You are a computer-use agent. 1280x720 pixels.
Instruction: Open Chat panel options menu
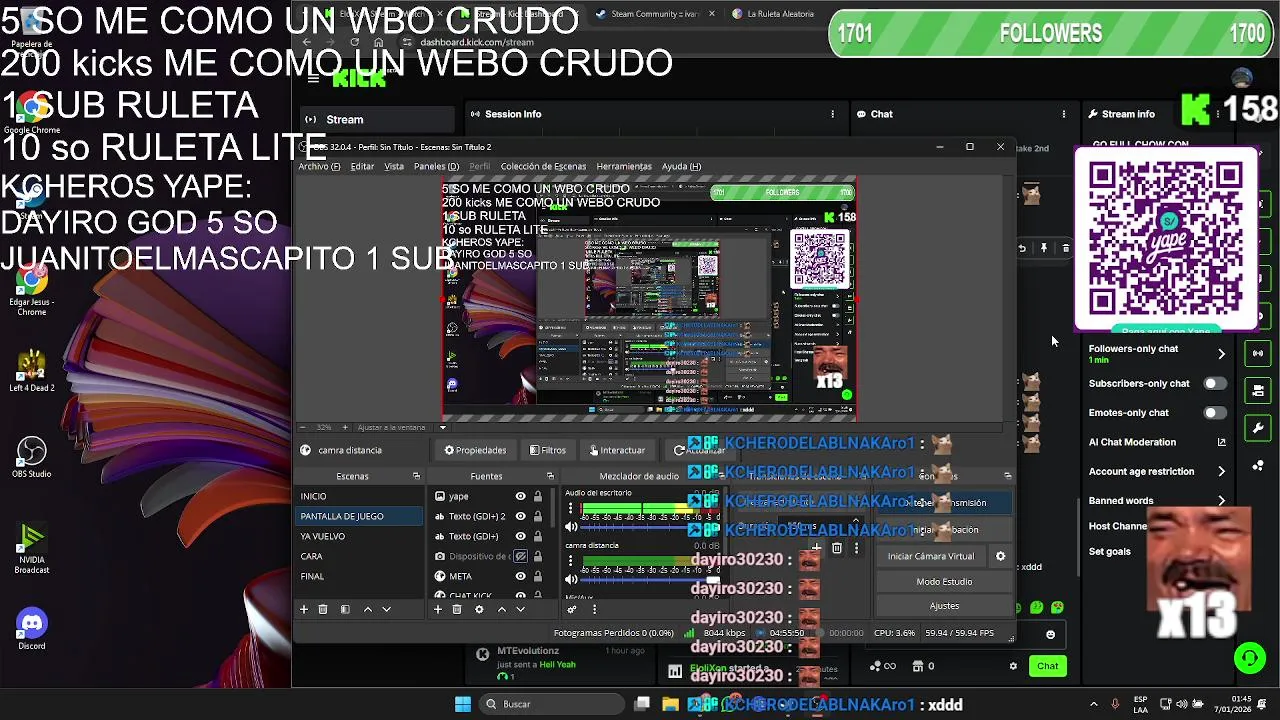[x=1063, y=114]
